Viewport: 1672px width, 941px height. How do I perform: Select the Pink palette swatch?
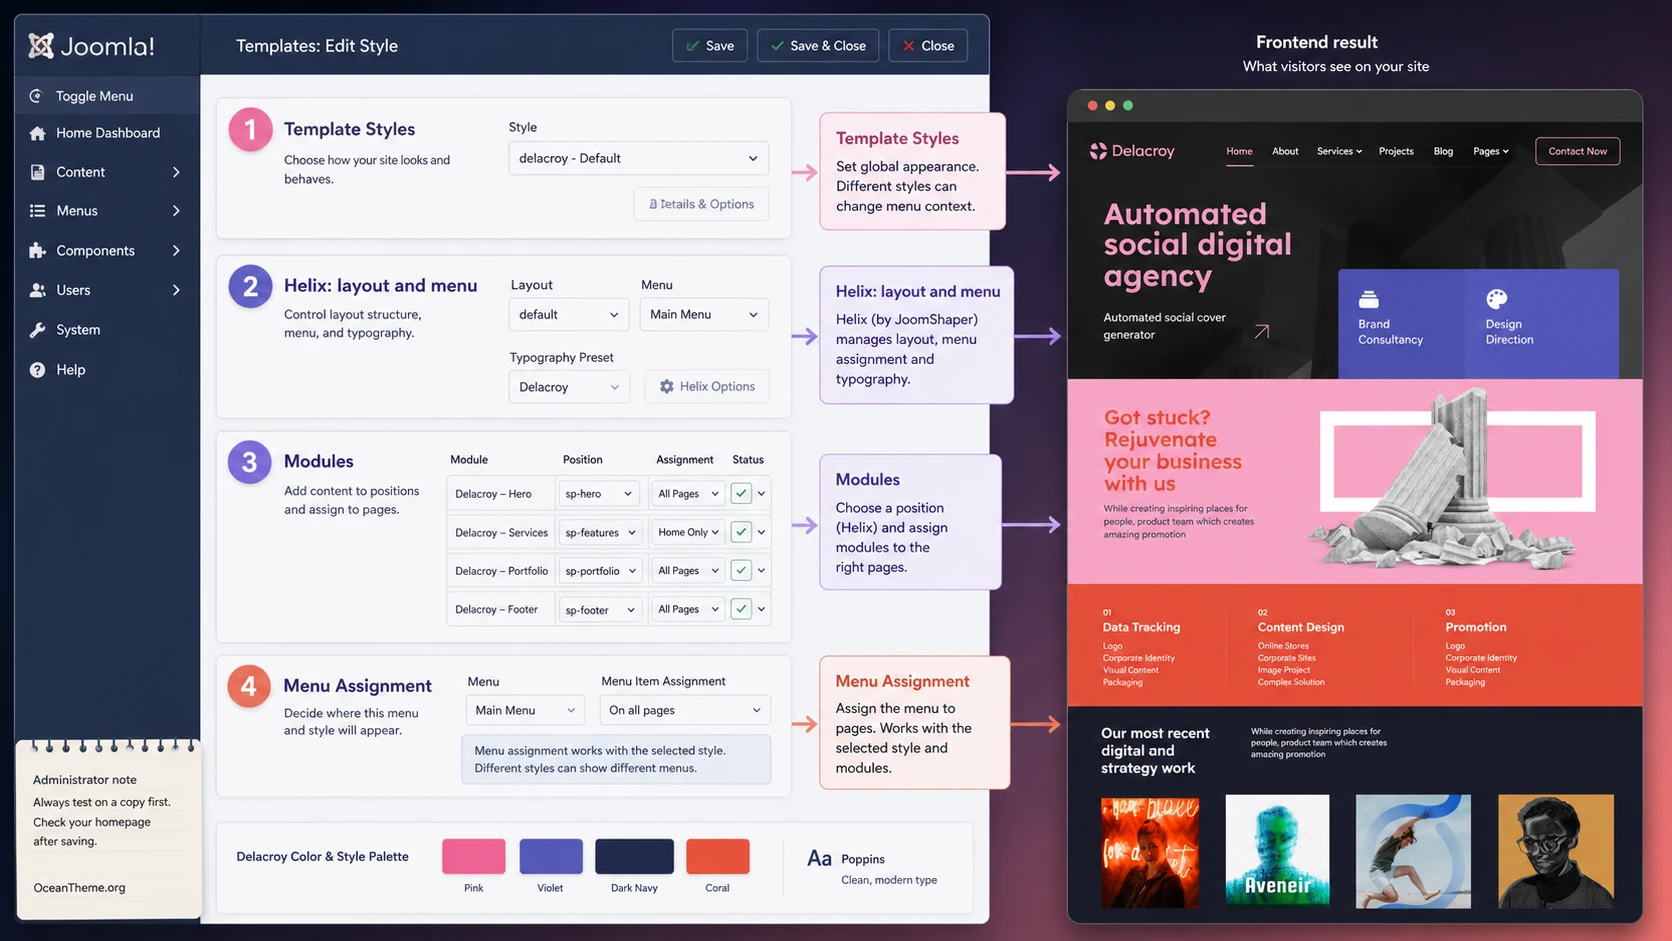pos(474,857)
